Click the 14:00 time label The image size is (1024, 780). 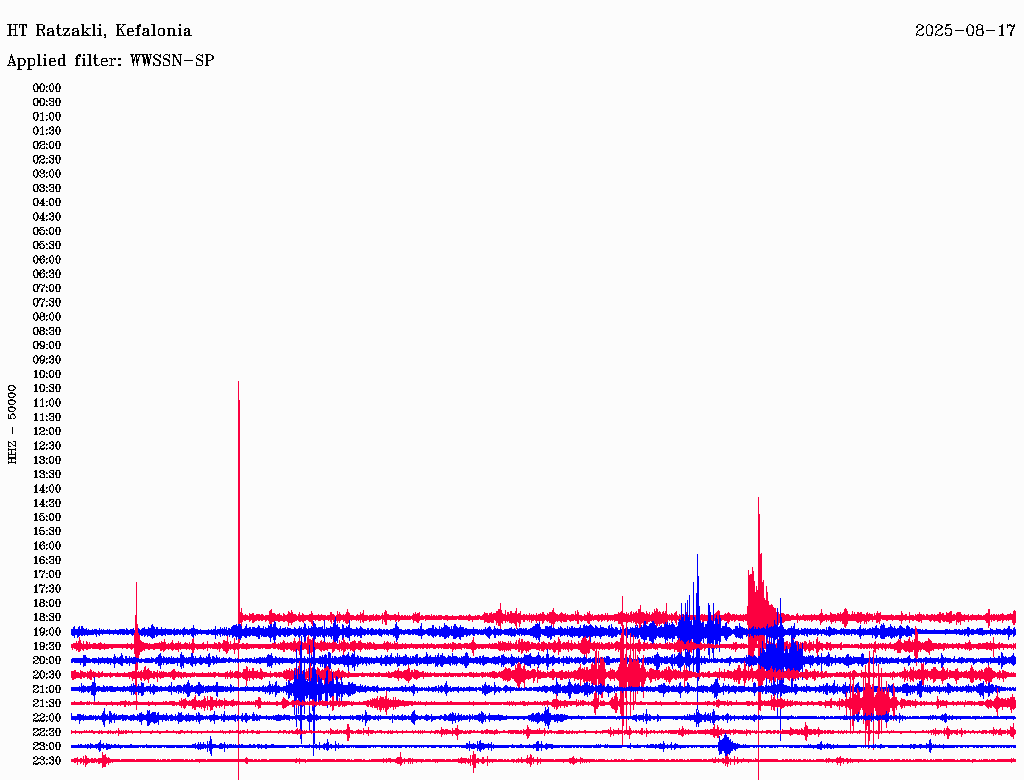pyautogui.click(x=47, y=489)
